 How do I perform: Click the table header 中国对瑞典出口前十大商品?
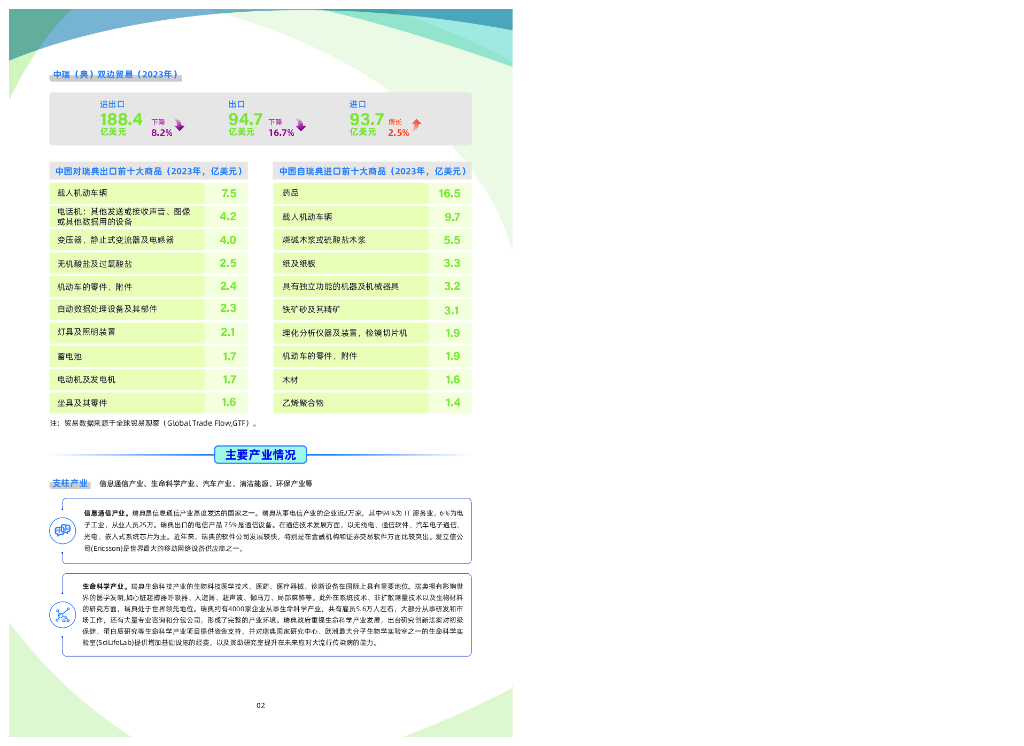coord(148,171)
